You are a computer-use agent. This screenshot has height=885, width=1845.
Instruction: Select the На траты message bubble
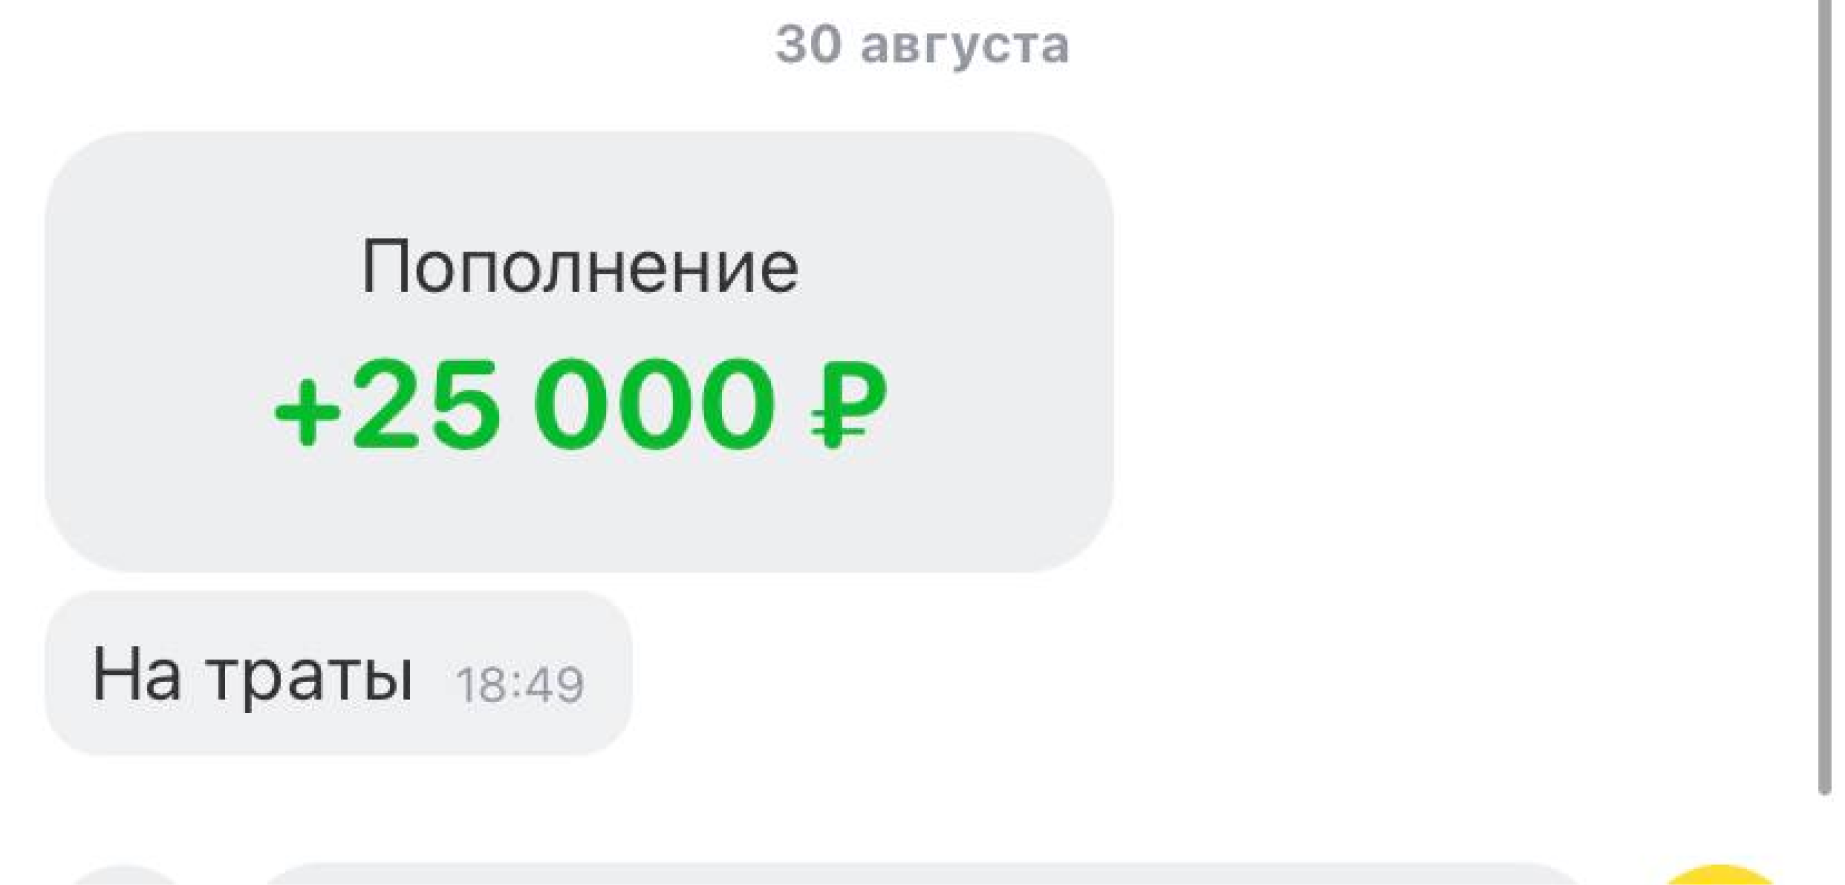click(x=339, y=673)
